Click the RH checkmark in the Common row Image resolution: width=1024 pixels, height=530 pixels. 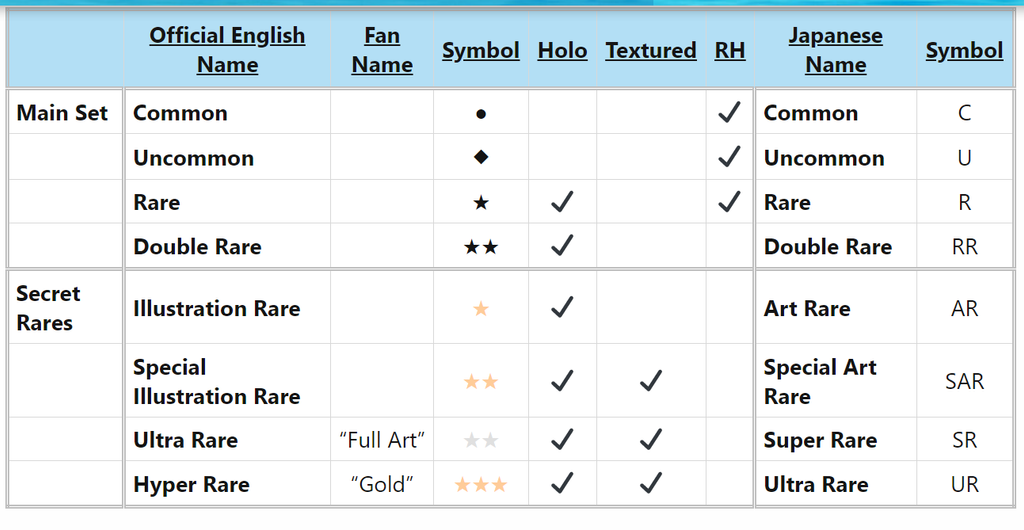click(x=729, y=113)
